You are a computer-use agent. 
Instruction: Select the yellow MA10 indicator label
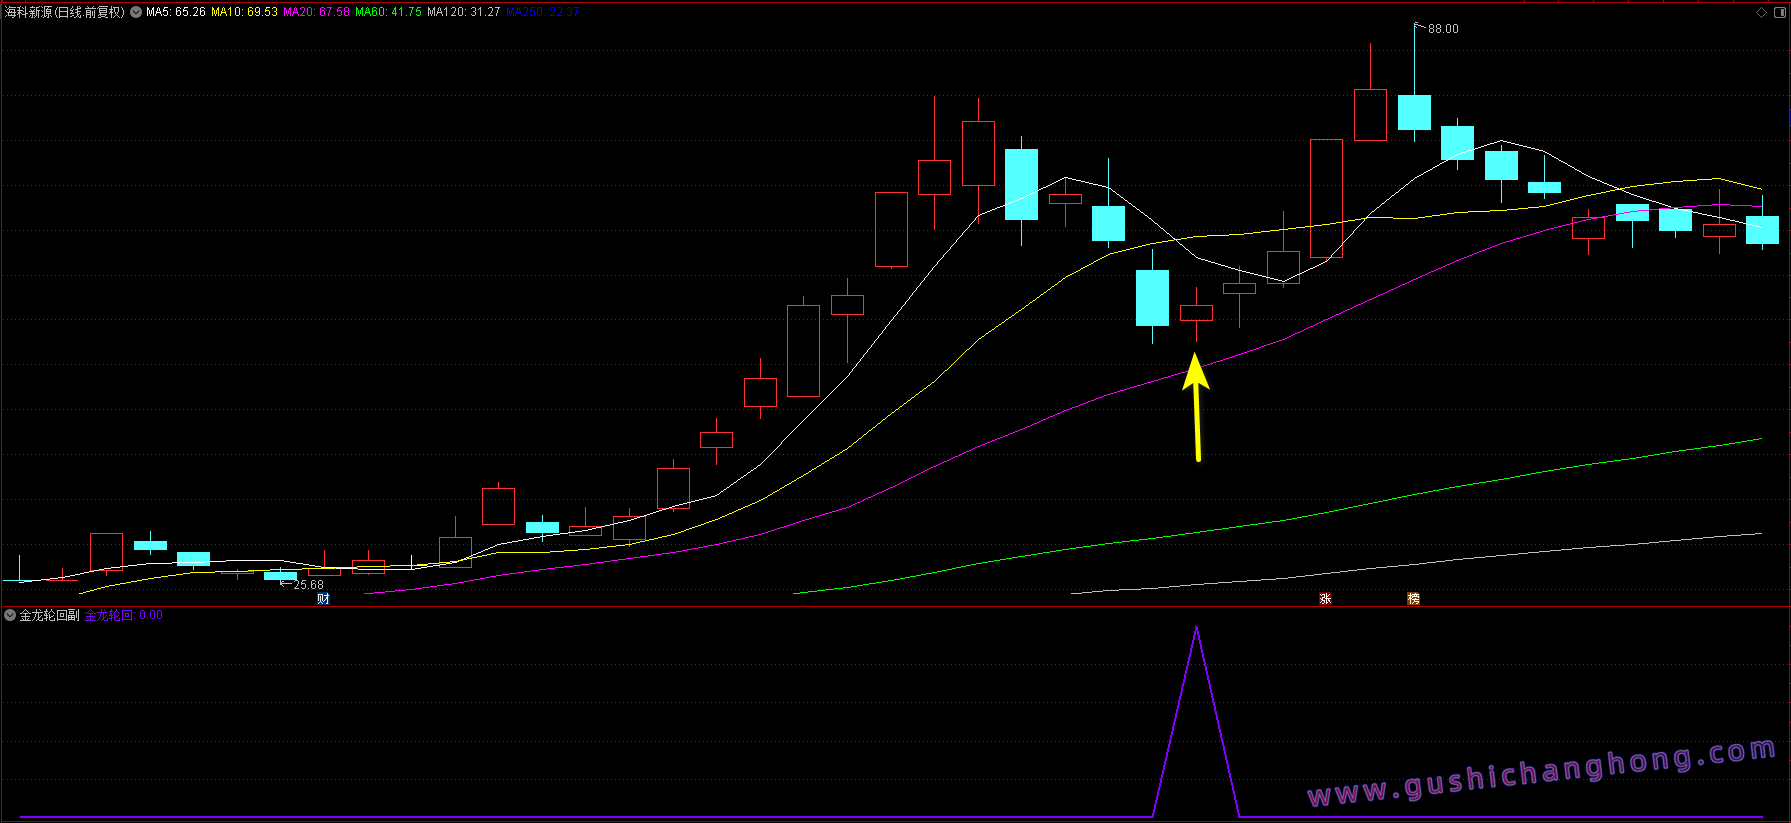tap(244, 13)
